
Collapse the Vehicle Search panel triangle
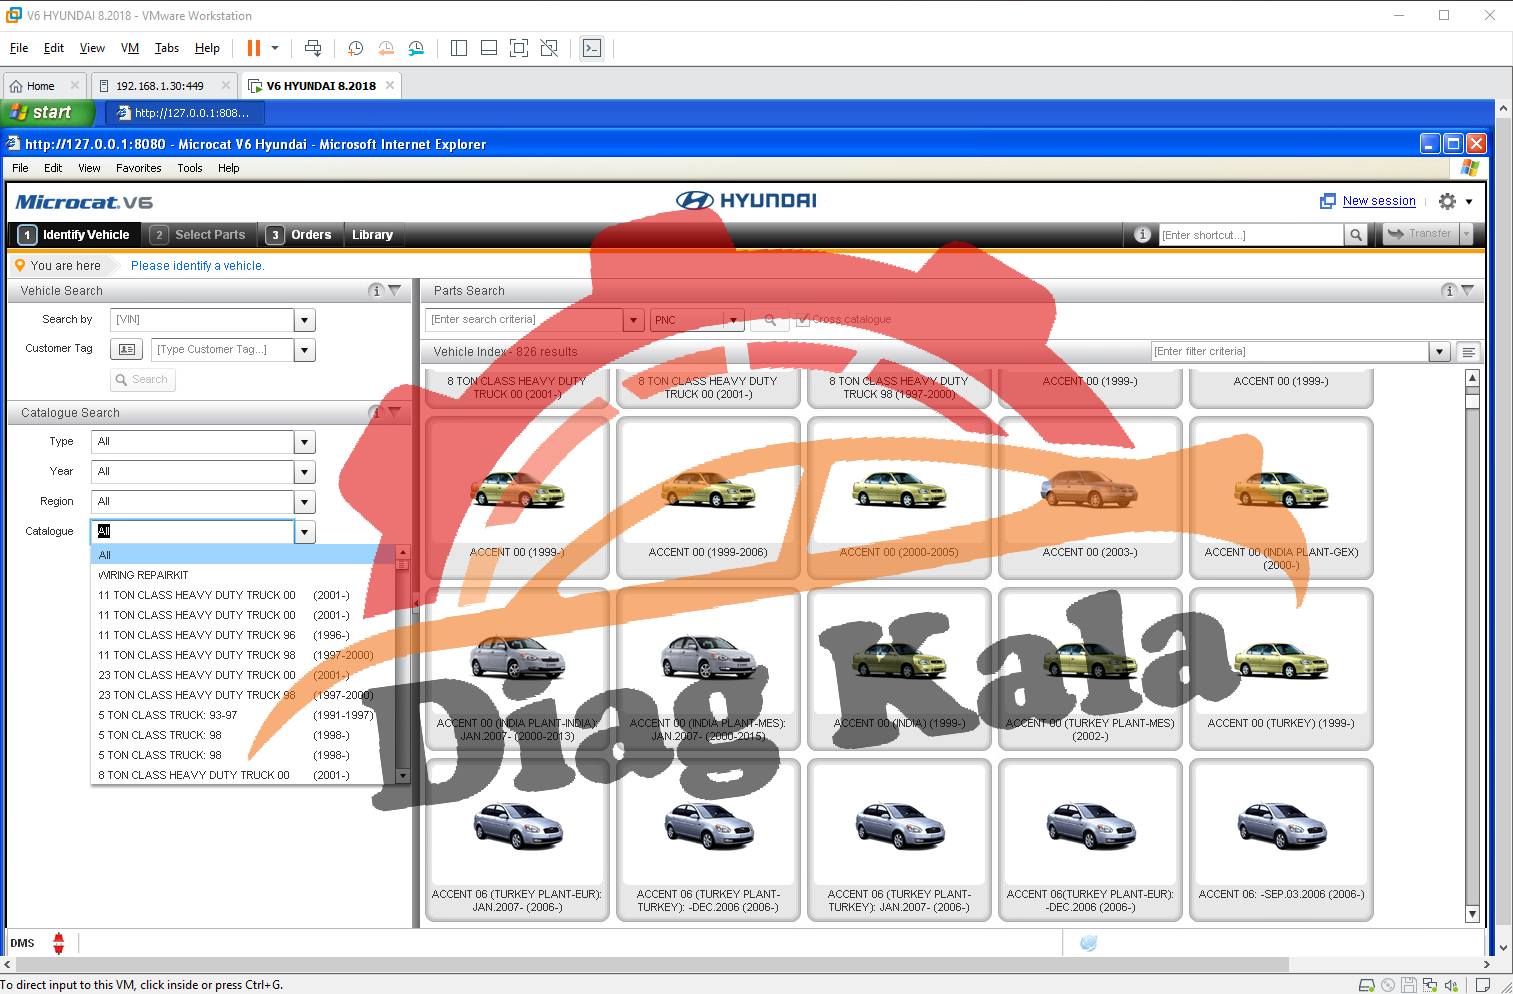pyautogui.click(x=395, y=290)
